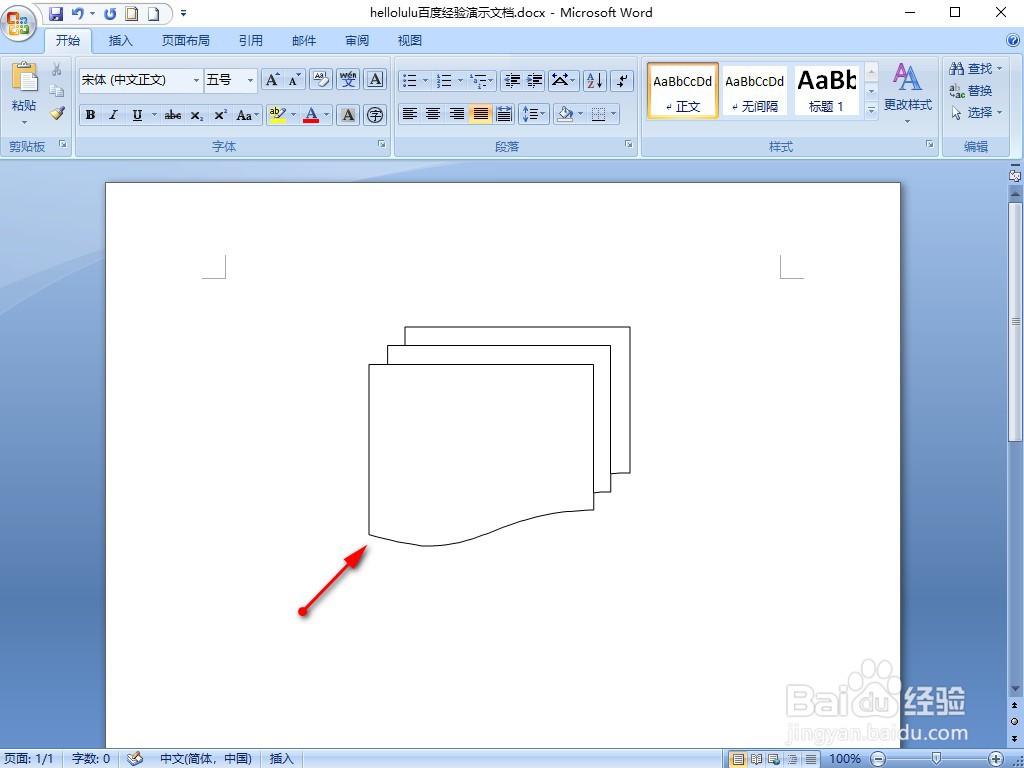The height and width of the screenshot is (768, 1024).
Task: Click the 100% zoom level
Action: tap(844, 759)
